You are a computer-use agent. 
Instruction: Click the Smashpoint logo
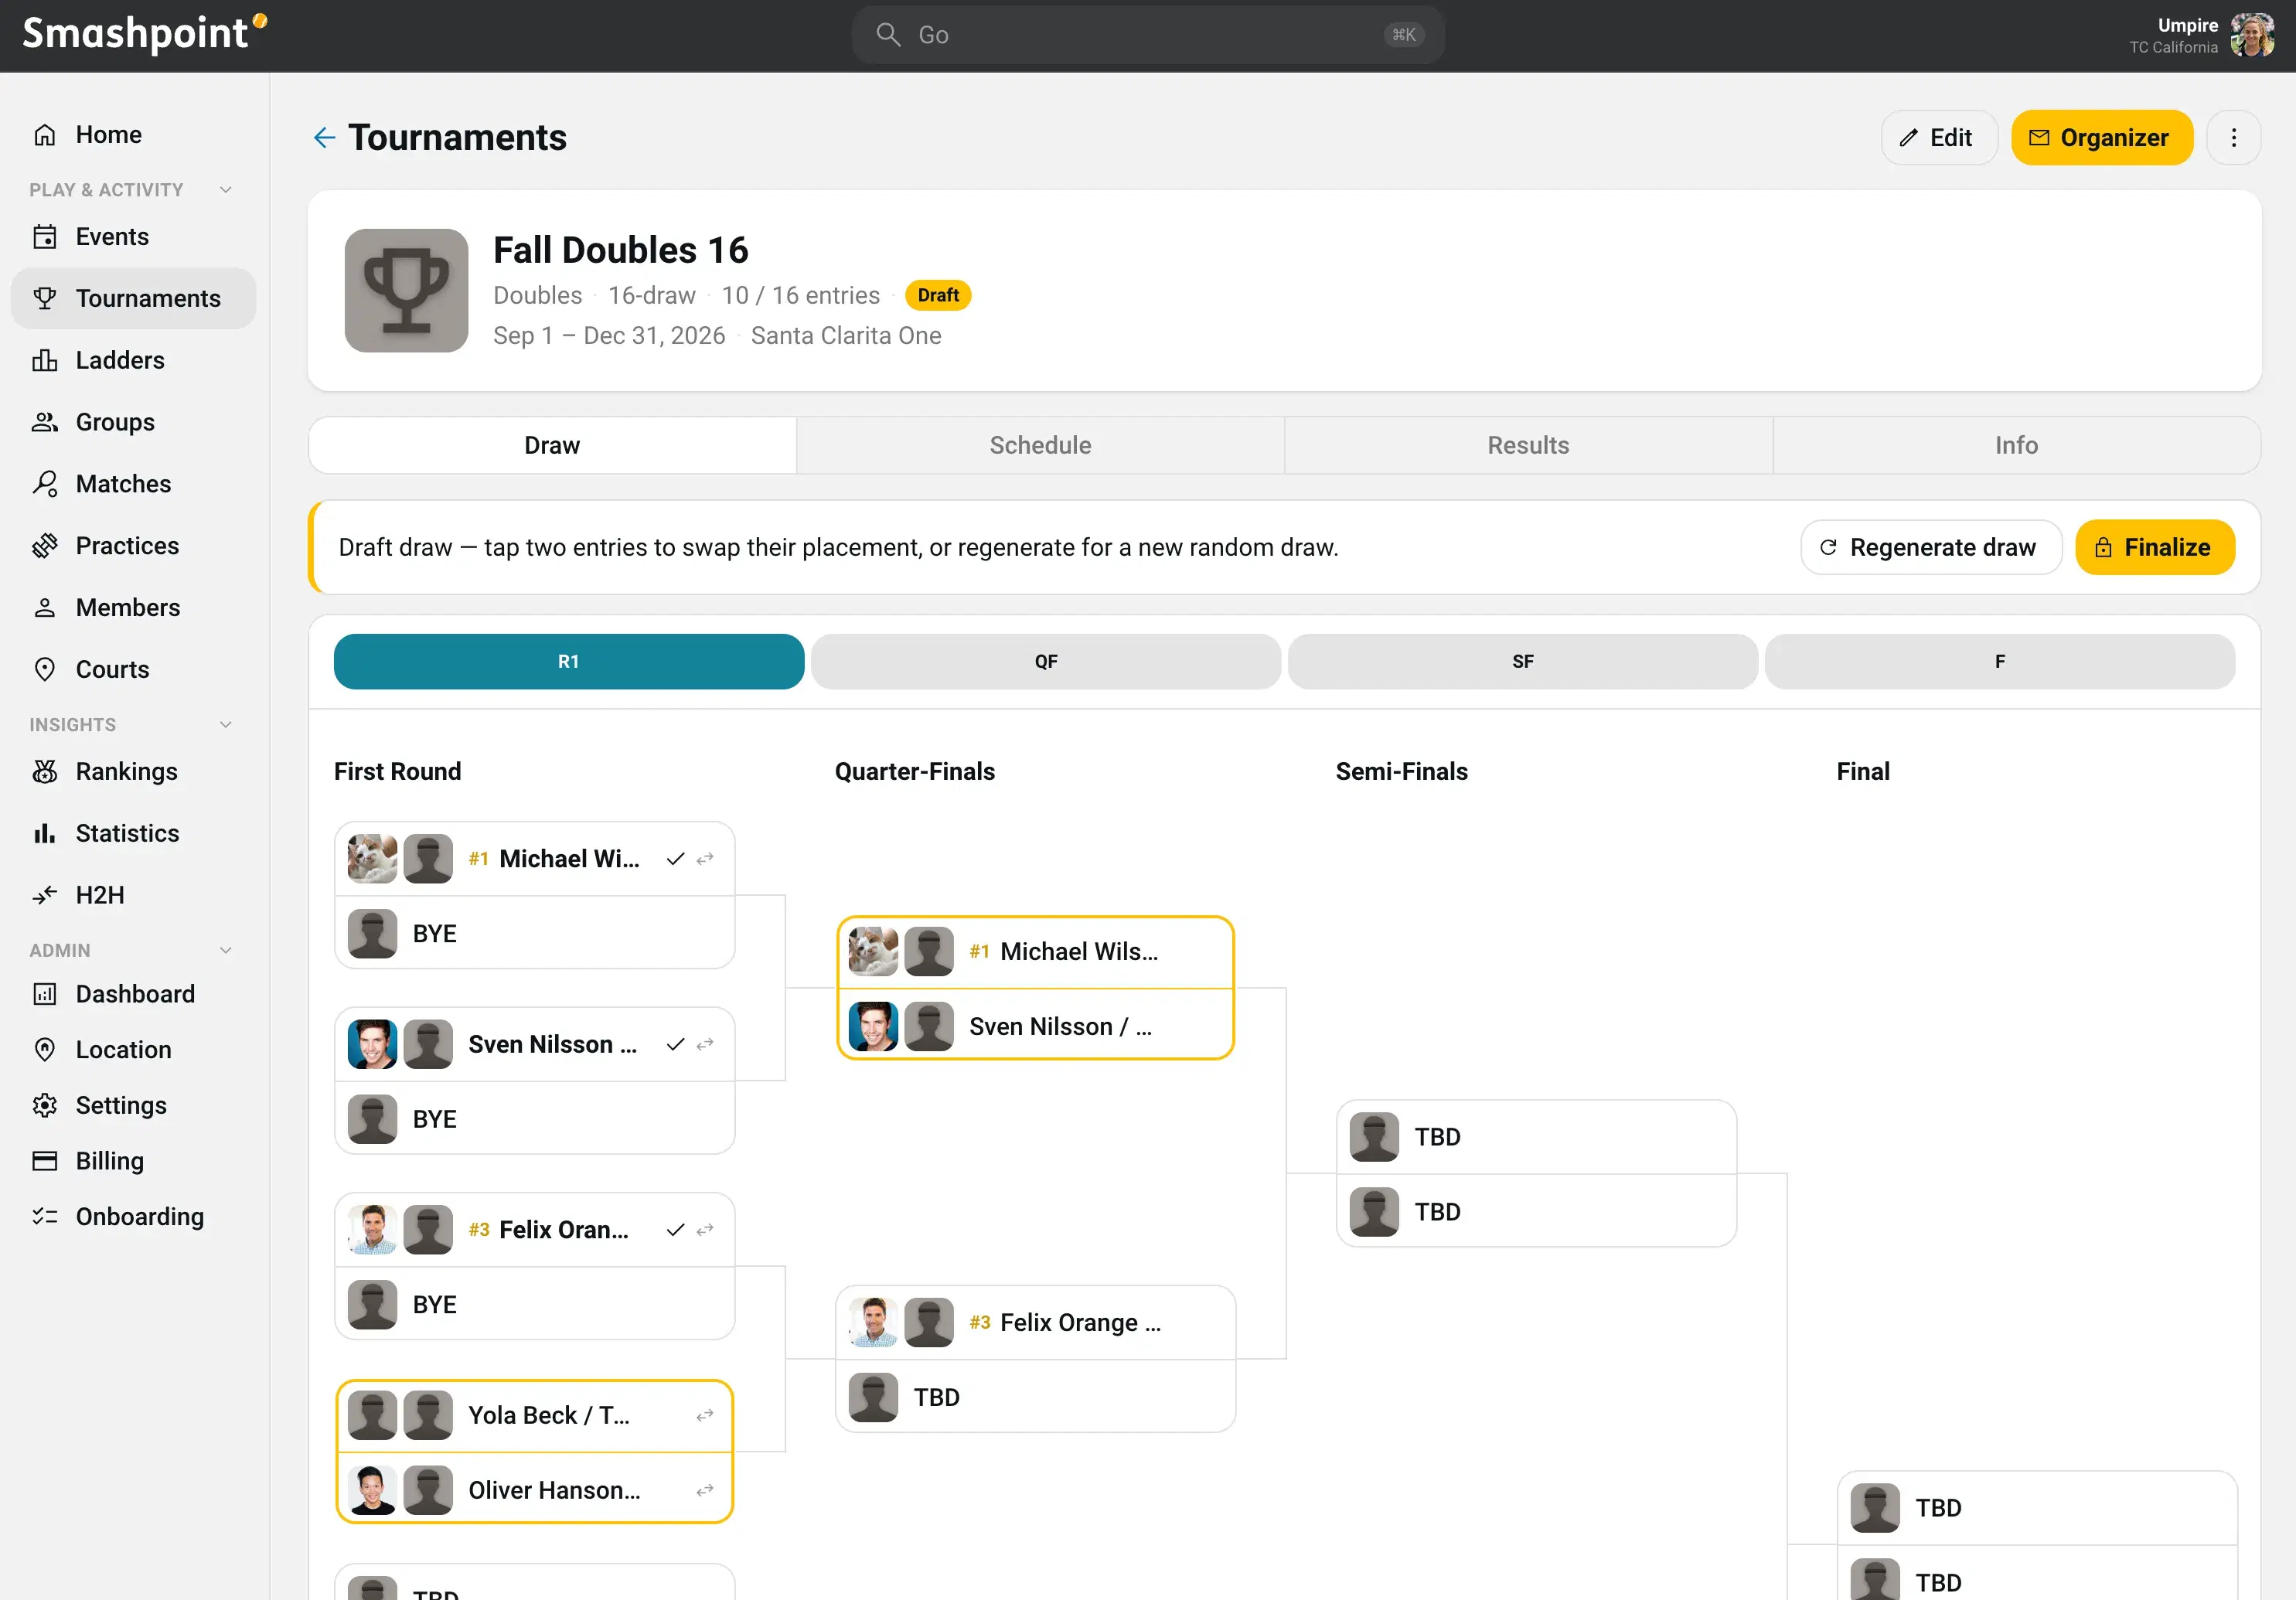click(145, 34)
